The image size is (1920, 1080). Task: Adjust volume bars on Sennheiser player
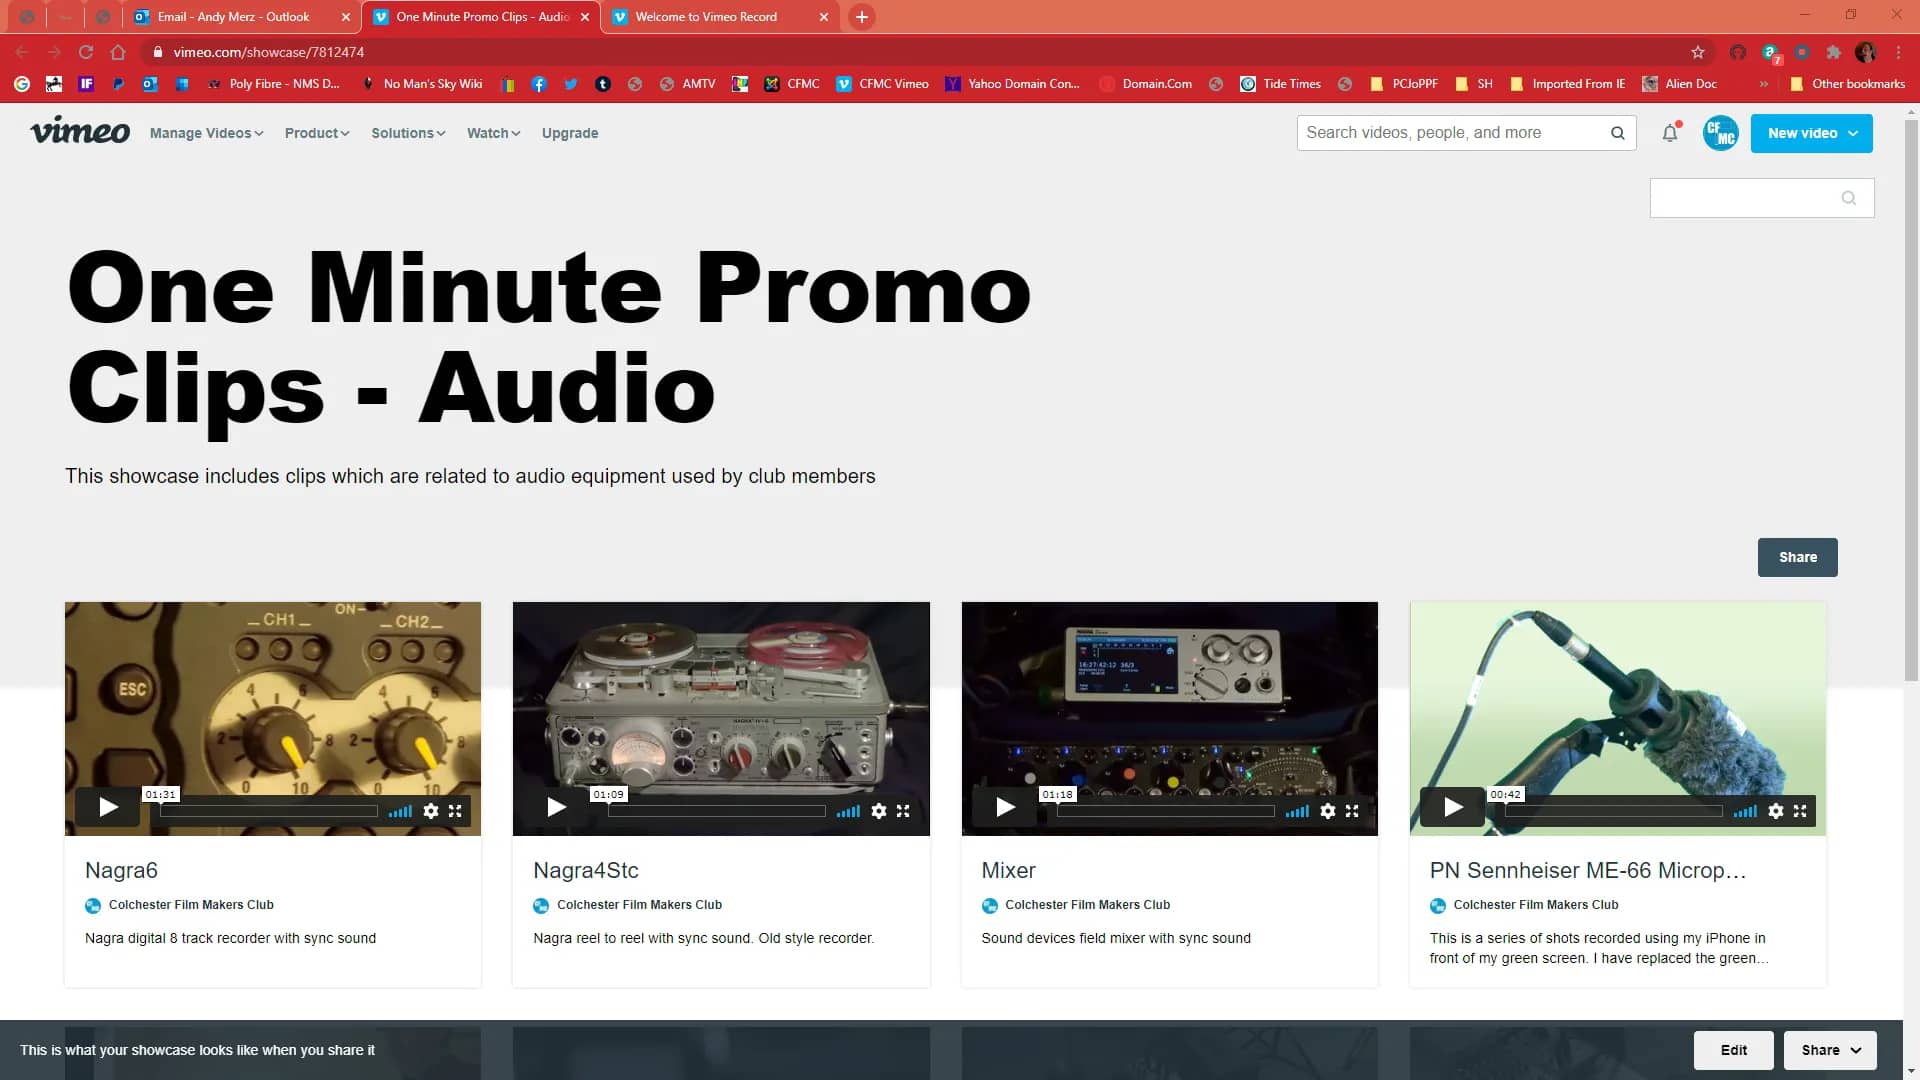1745,811
